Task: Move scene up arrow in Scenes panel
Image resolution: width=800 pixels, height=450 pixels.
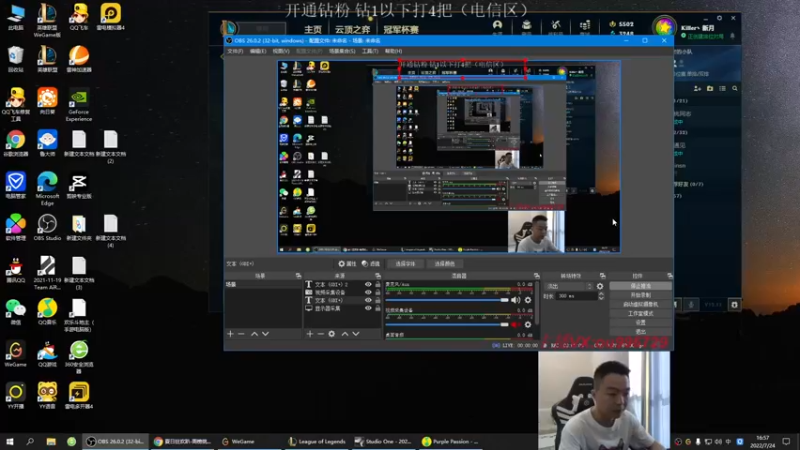Action: point(254,334)
